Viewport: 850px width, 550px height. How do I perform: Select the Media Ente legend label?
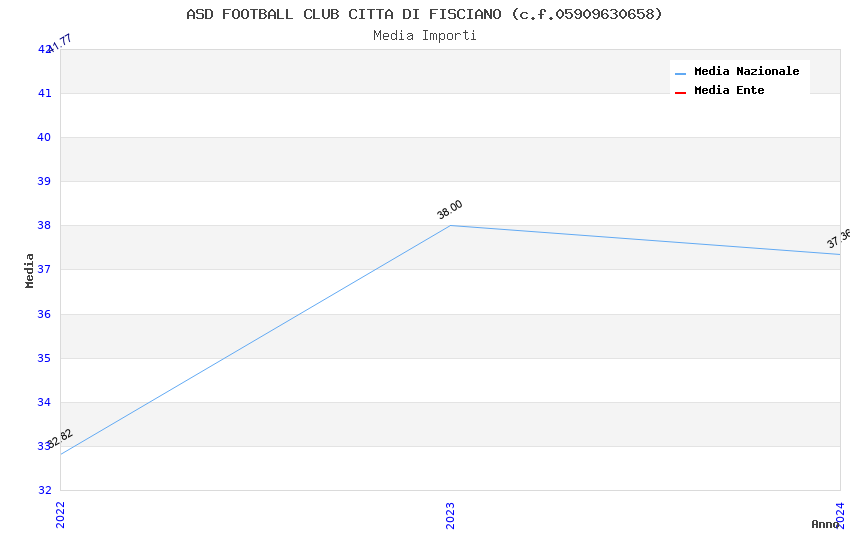pos(729,91)
